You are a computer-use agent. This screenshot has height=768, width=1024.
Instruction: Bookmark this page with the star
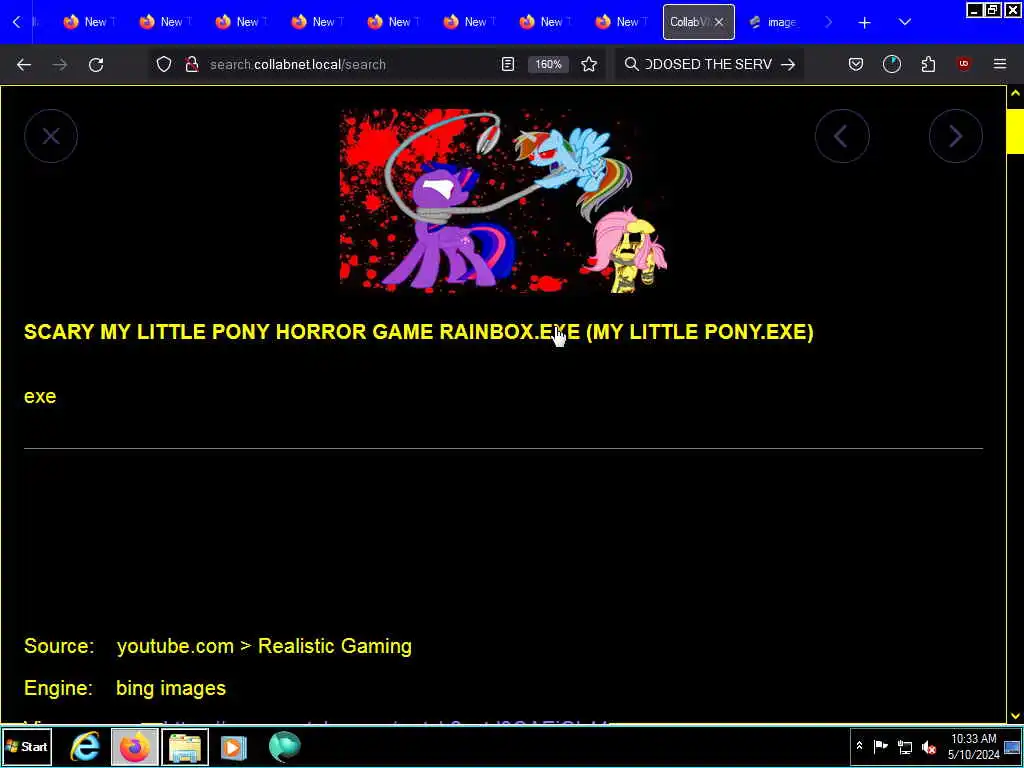click(x=589, y=64)
